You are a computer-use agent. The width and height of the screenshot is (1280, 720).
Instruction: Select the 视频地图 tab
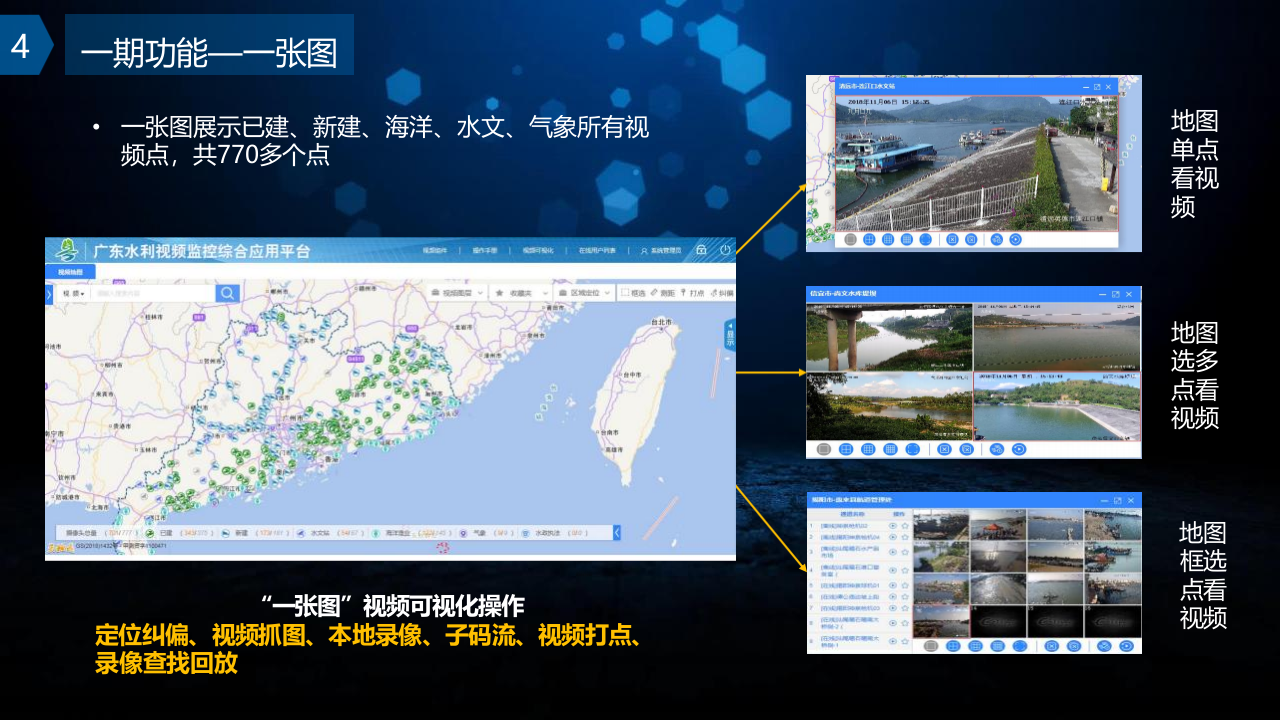[x=71, y=270]
